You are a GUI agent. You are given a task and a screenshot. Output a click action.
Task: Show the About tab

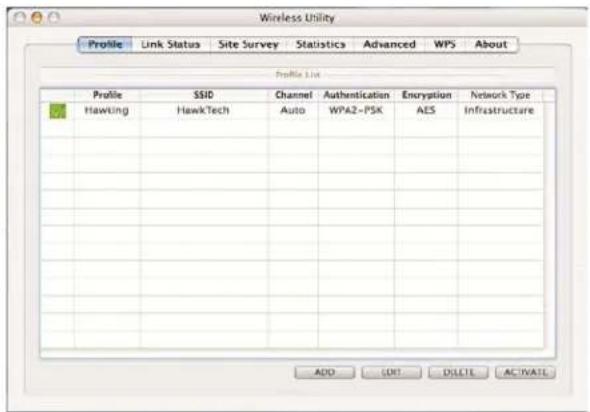[x=491, y=44]
